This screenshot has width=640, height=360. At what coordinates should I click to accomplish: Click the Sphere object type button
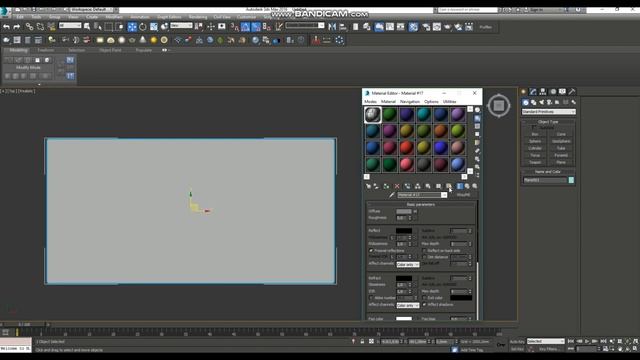point(535,141)
